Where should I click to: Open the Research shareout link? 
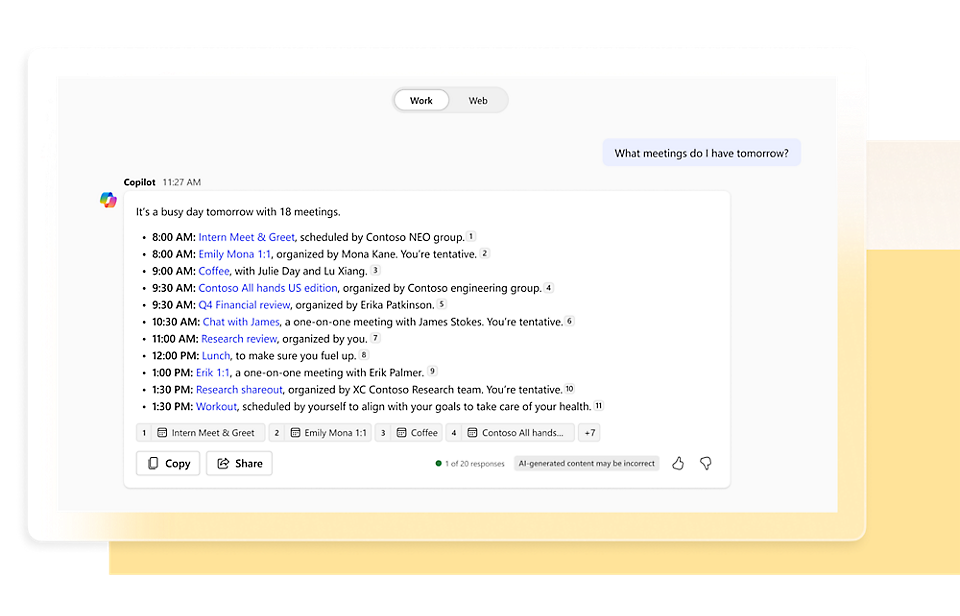[x=239, y=389]
